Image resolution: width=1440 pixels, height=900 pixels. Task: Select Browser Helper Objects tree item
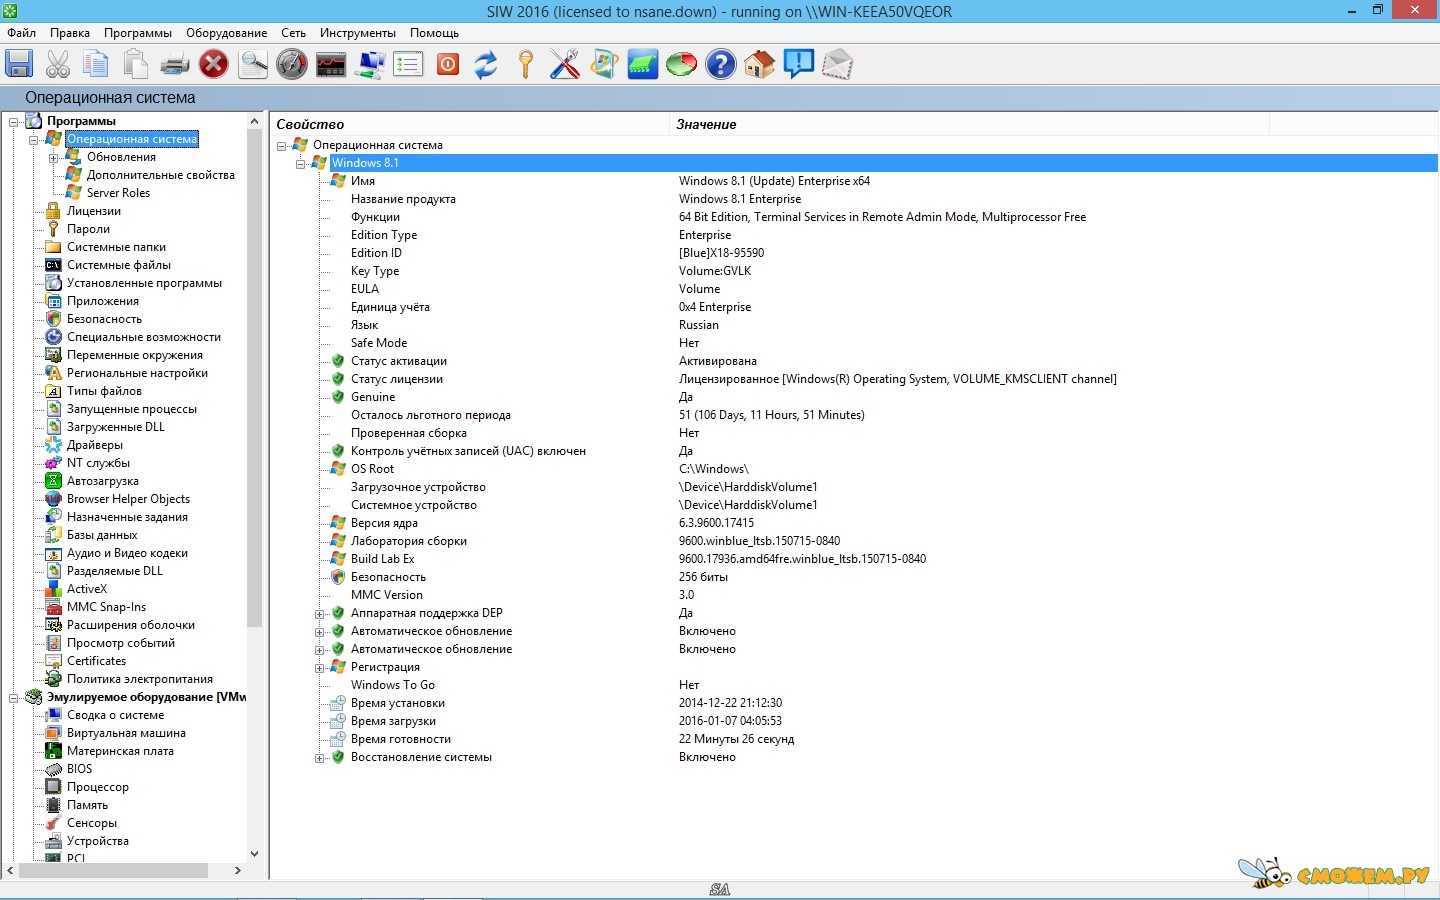[x=128, y=499]
